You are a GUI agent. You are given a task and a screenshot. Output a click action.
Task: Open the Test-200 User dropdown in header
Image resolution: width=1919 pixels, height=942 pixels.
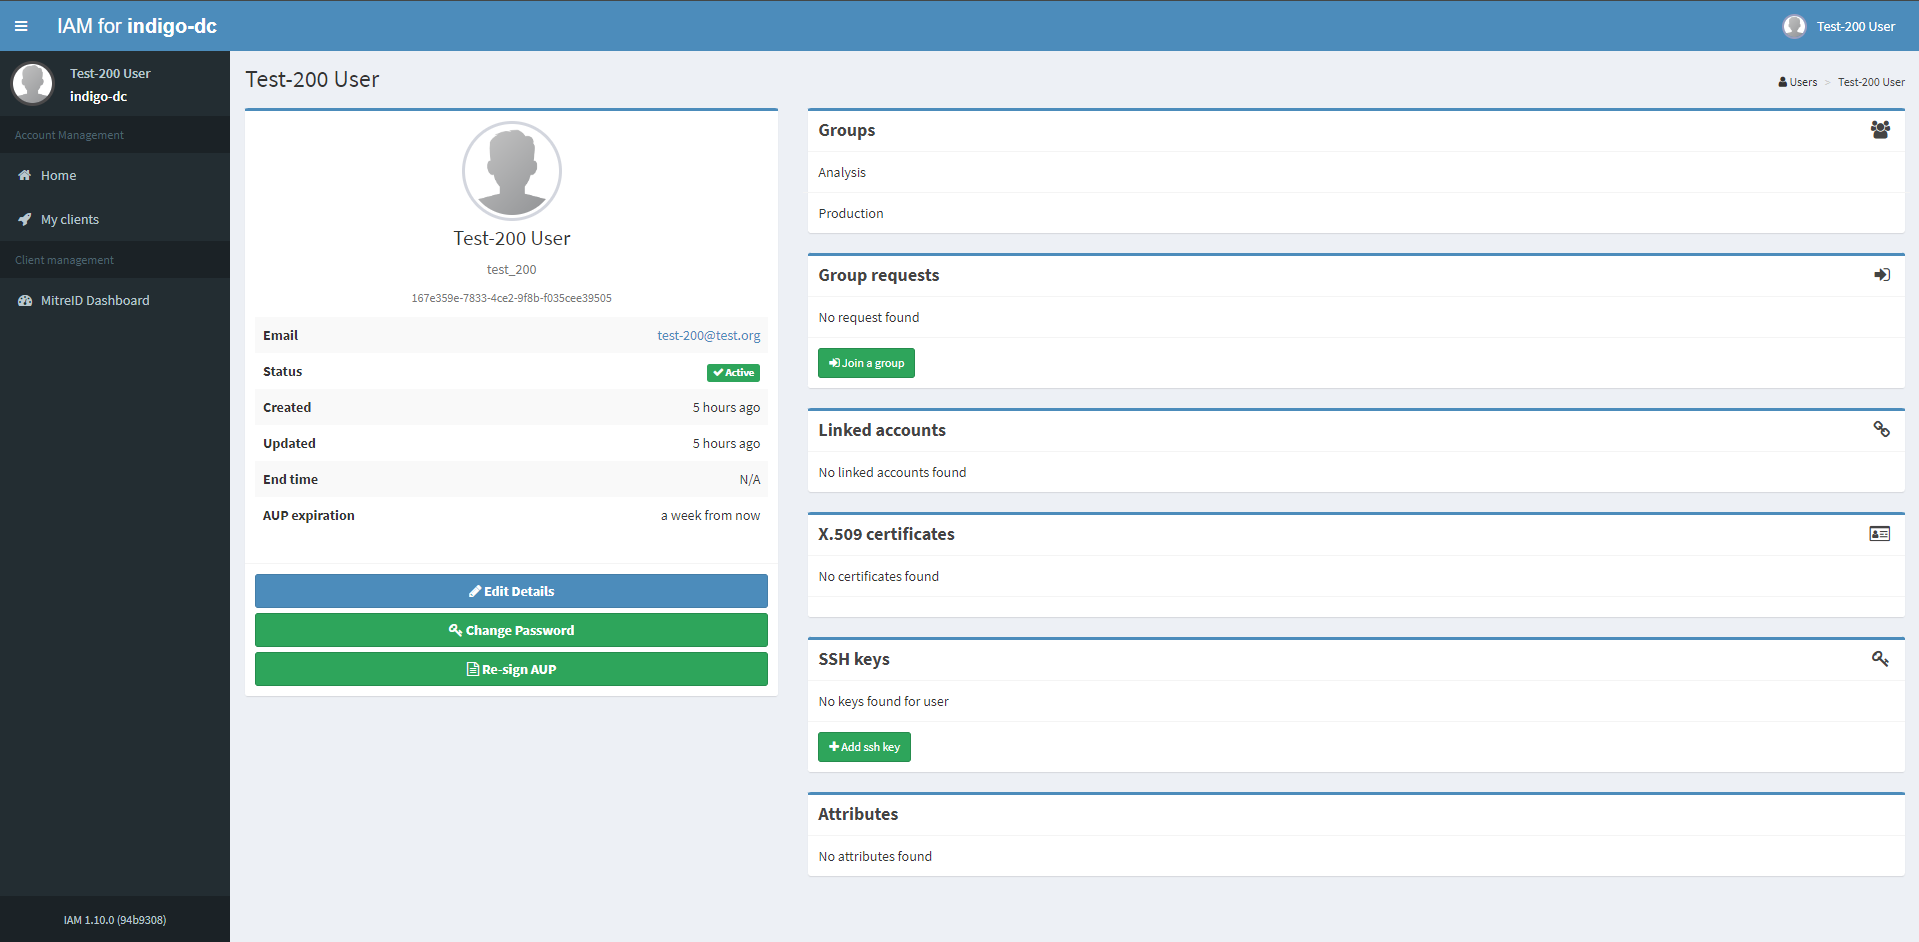coord(1855,26)
